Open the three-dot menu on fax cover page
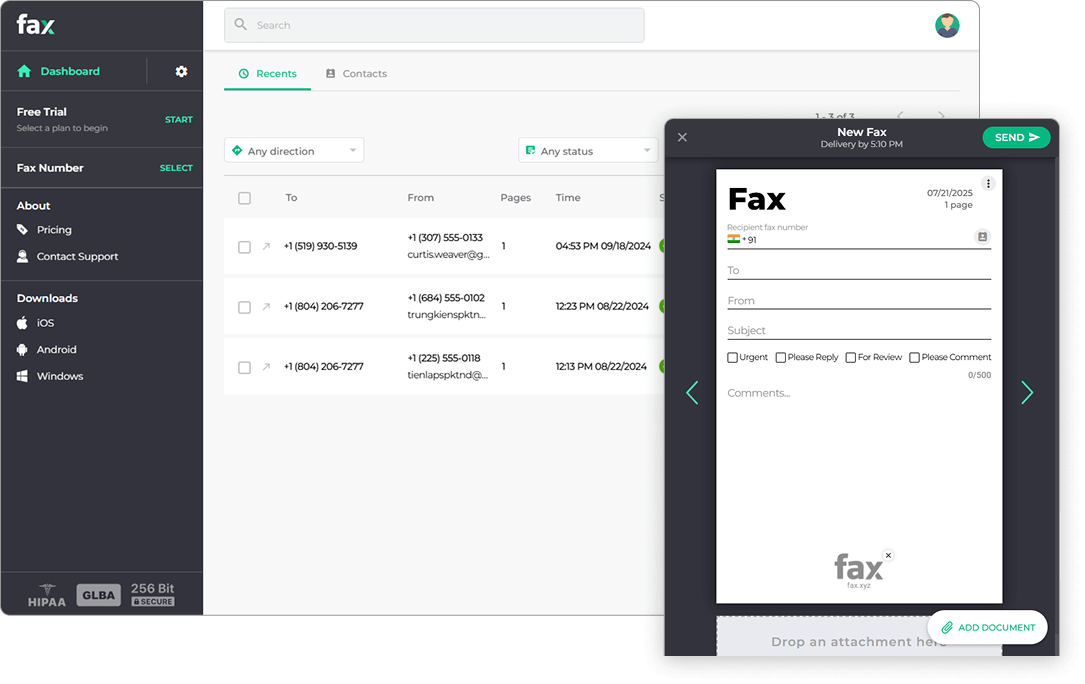The image size is (1085, 684). click(x=988, y=183)
